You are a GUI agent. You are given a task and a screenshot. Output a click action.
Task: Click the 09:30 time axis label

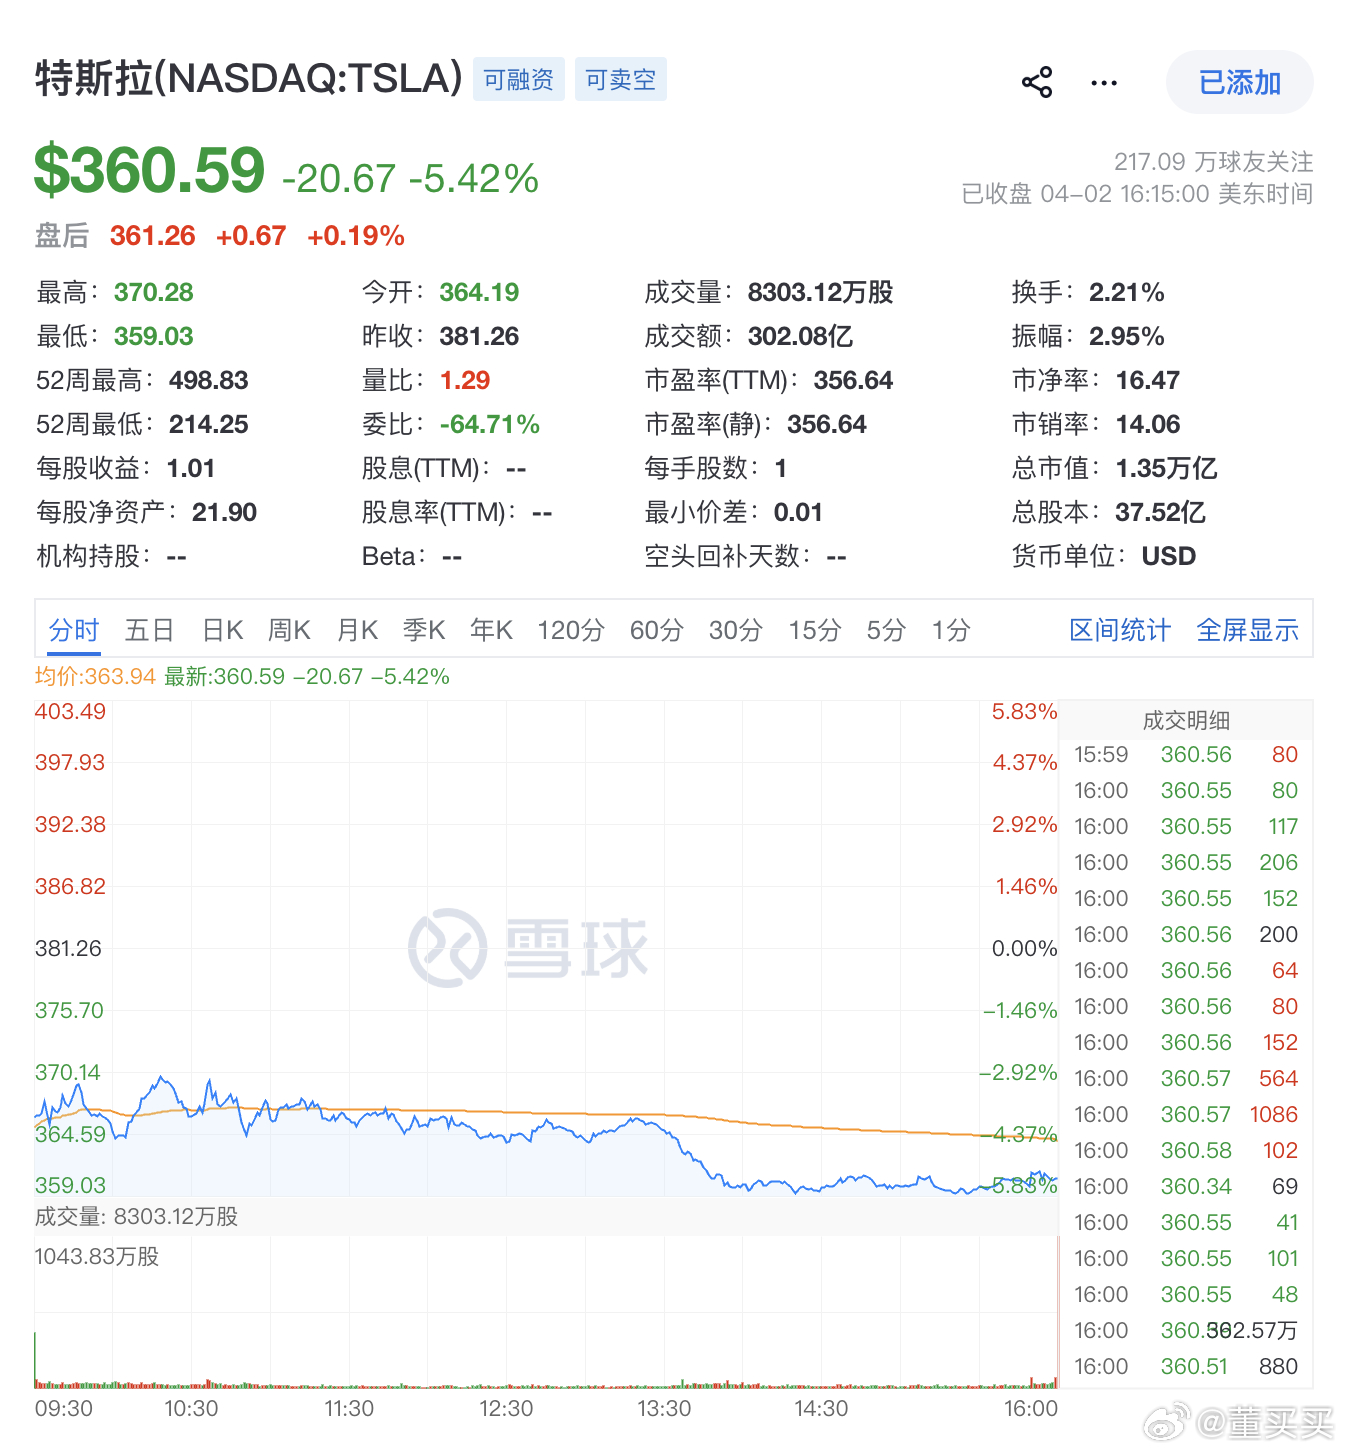point(64,1409)
